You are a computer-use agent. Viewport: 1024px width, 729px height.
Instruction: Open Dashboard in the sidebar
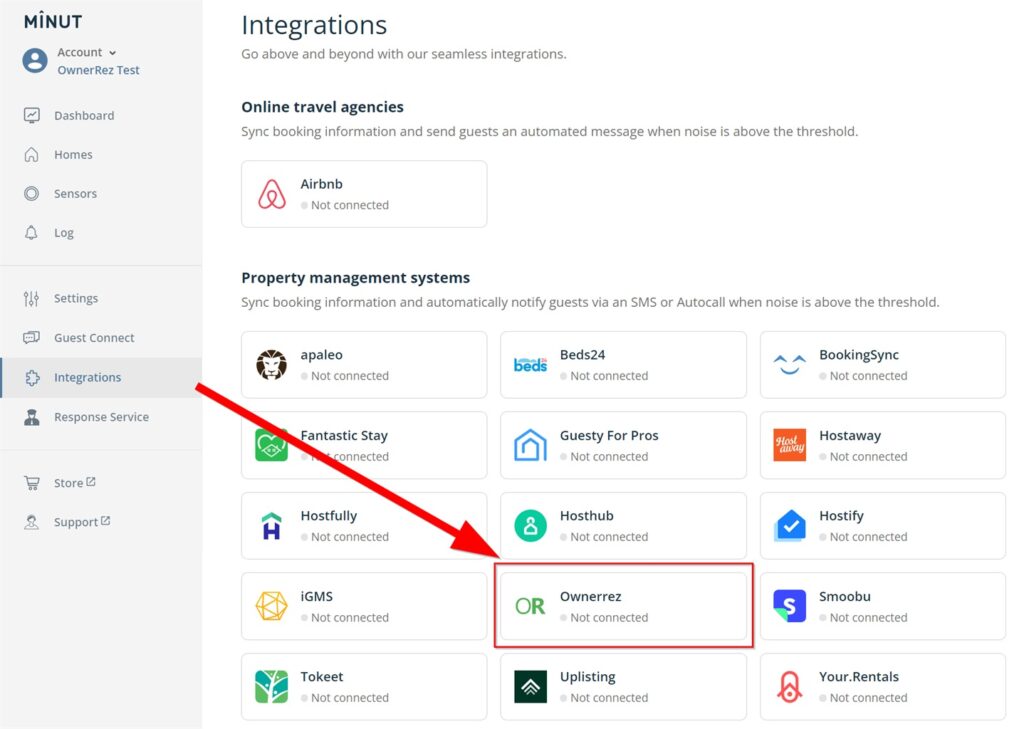point(84,116)
